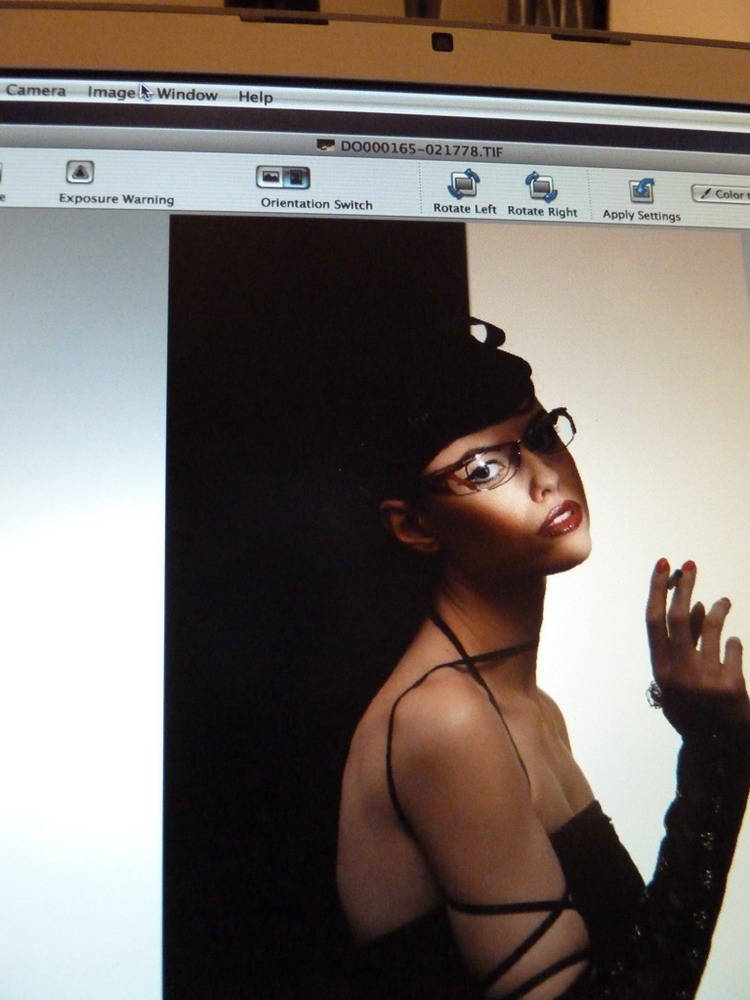Click the blank canvas left of the photo
Screen dimensions: 750x1000
(80, 600)
